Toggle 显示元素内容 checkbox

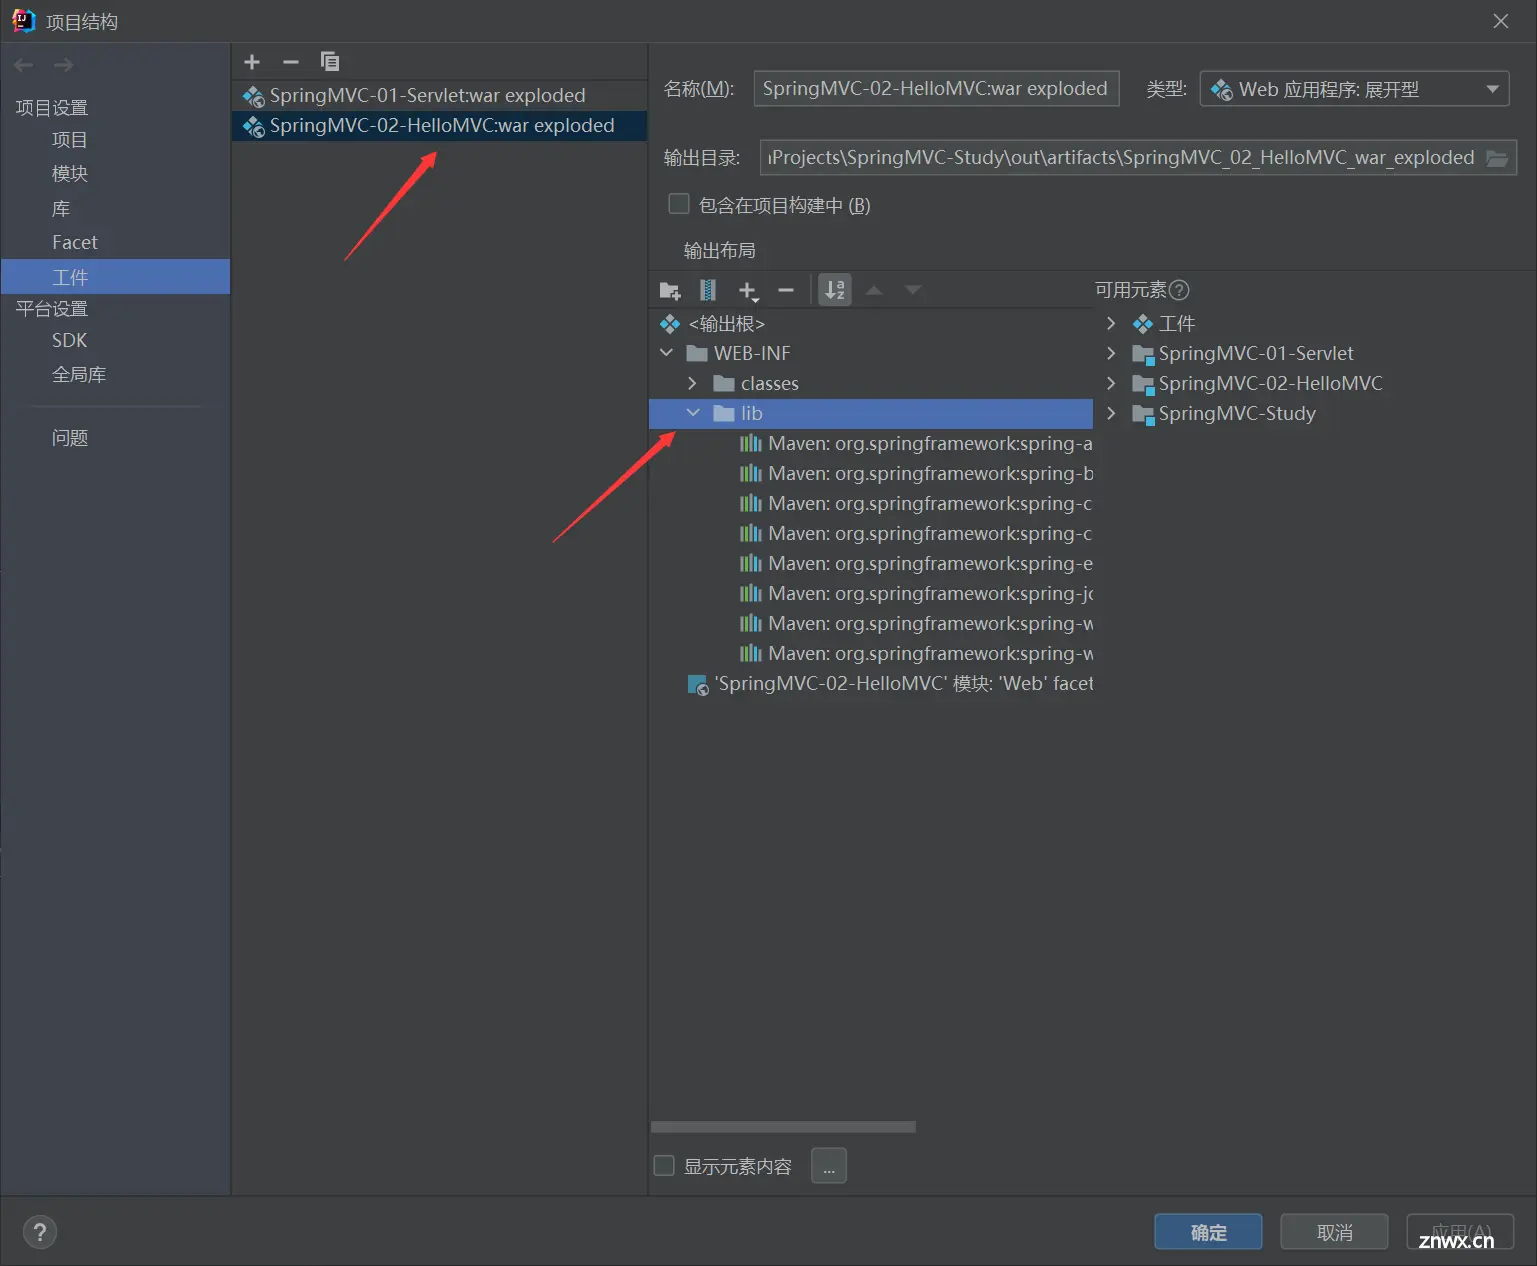(x=664, y=1166)
